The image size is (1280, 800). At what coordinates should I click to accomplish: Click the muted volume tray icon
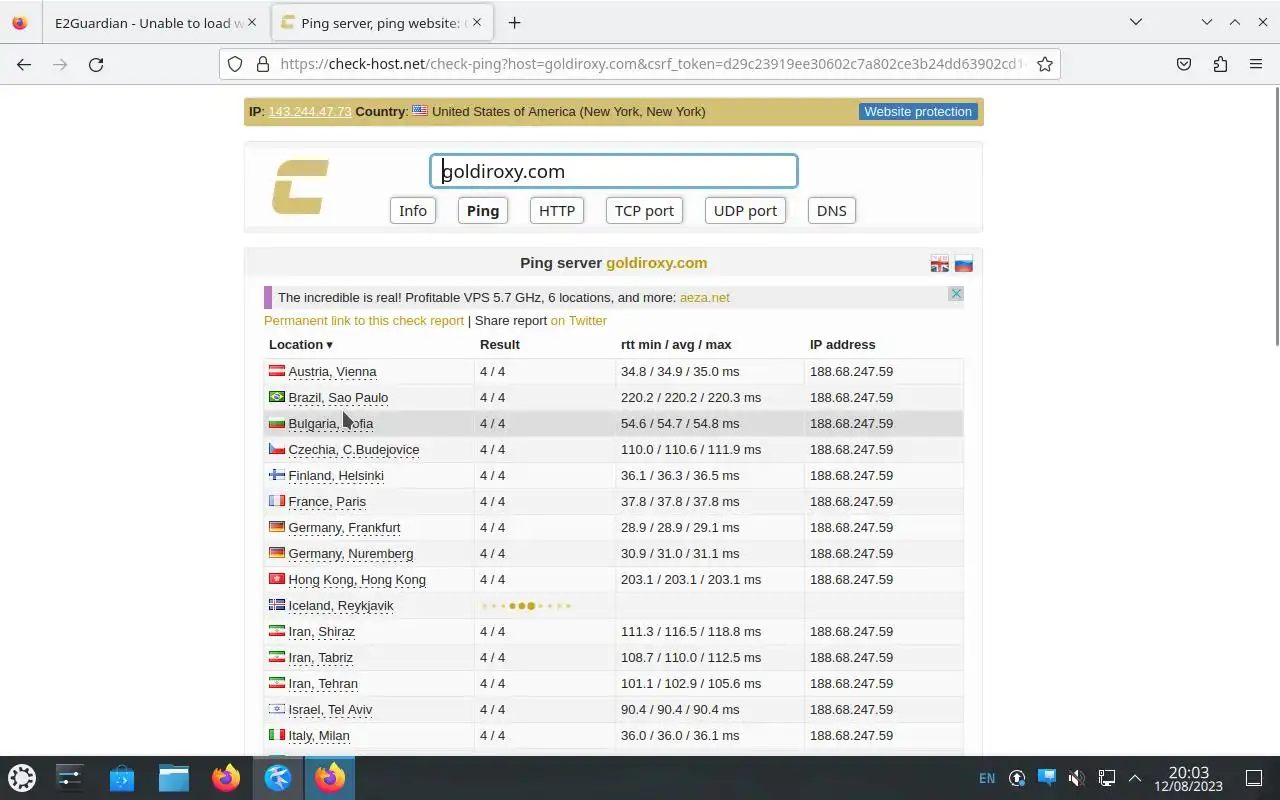[x=1077, y=778]
